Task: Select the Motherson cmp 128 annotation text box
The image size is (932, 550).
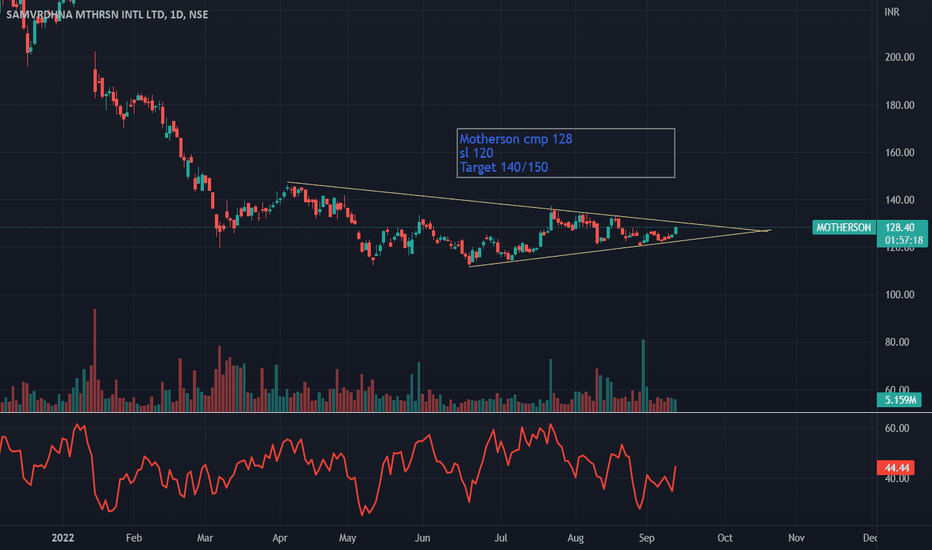Action: click(x=566, y=153)
